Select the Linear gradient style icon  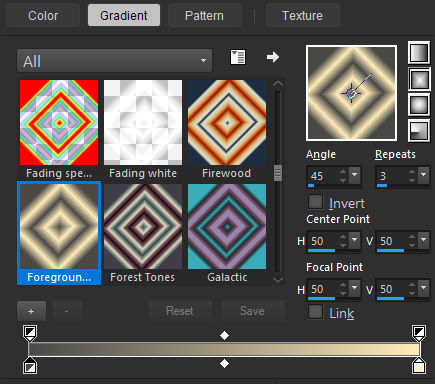tap(419, 52)
